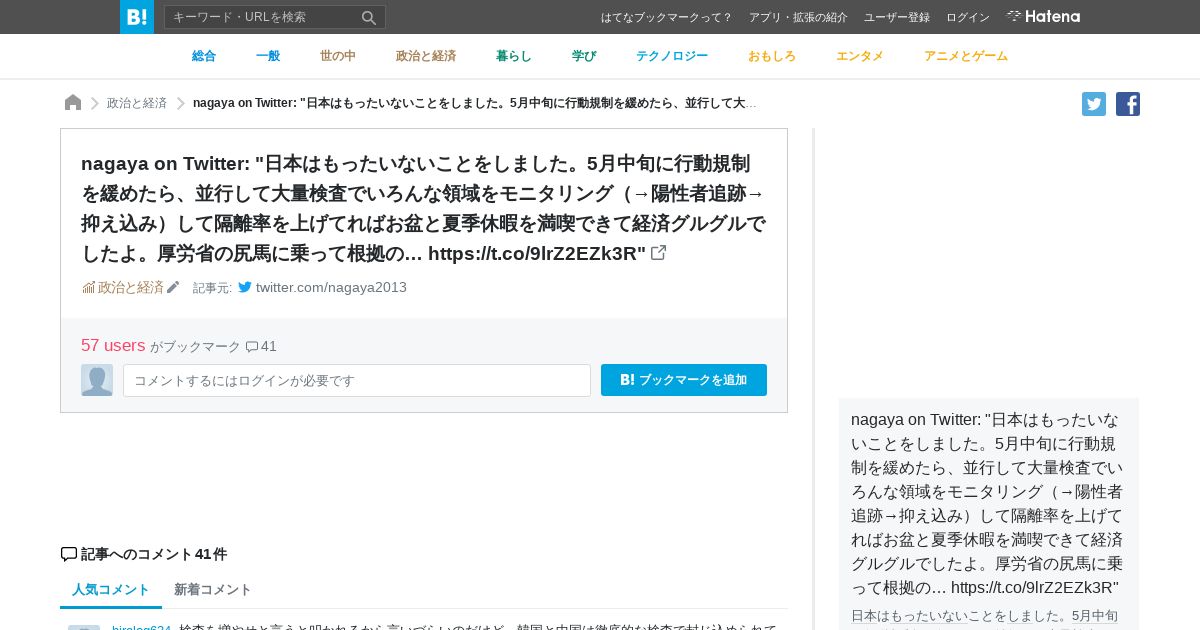Select おもしろ category menu
Image resolution: width=1200 pixels, height=630 pixels.
pos(772,56)
